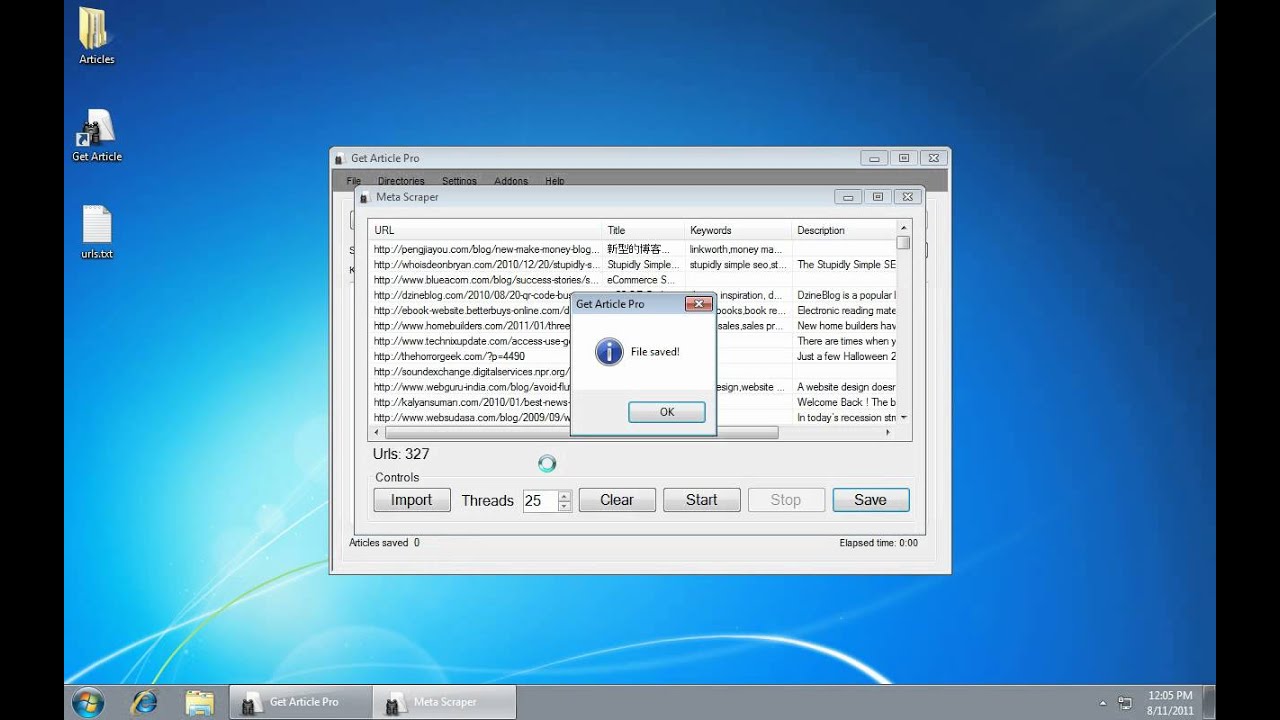Viewport: 1280px width, 720px height.
Task: Click the Get Article Pro title bar icon
Action: point(340,158)
